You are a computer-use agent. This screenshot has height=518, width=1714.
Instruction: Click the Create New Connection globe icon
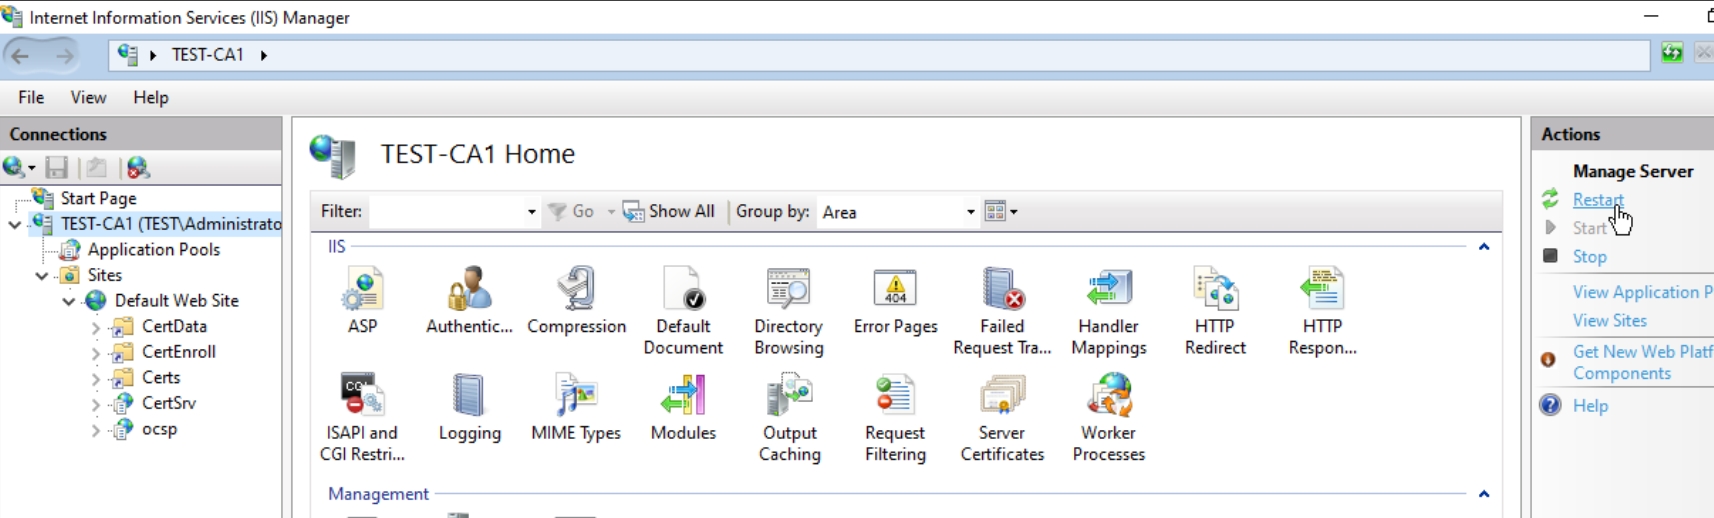(x=14, y=167)
